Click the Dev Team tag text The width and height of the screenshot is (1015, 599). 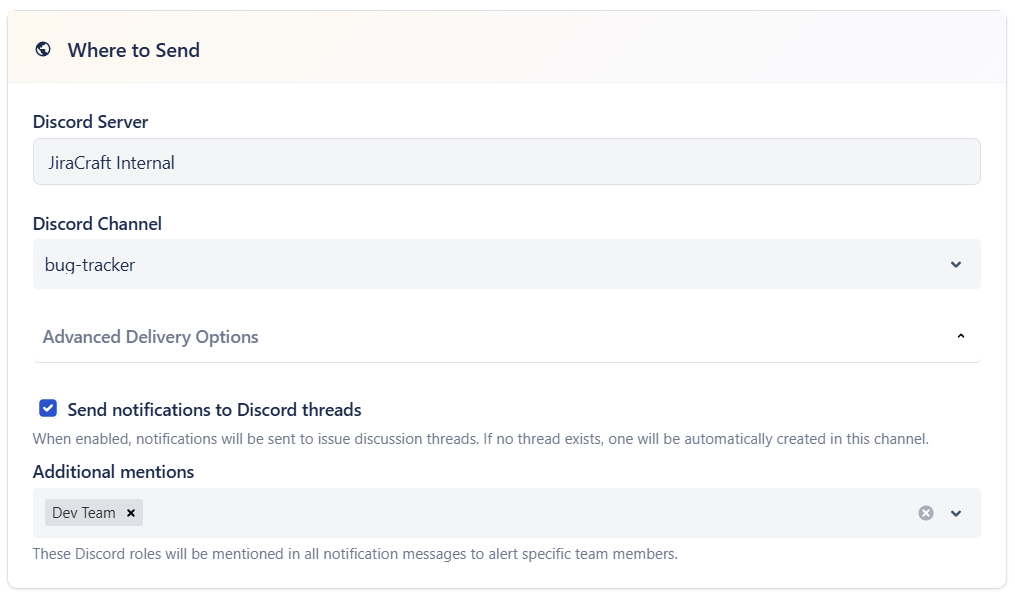coord(84,513)
